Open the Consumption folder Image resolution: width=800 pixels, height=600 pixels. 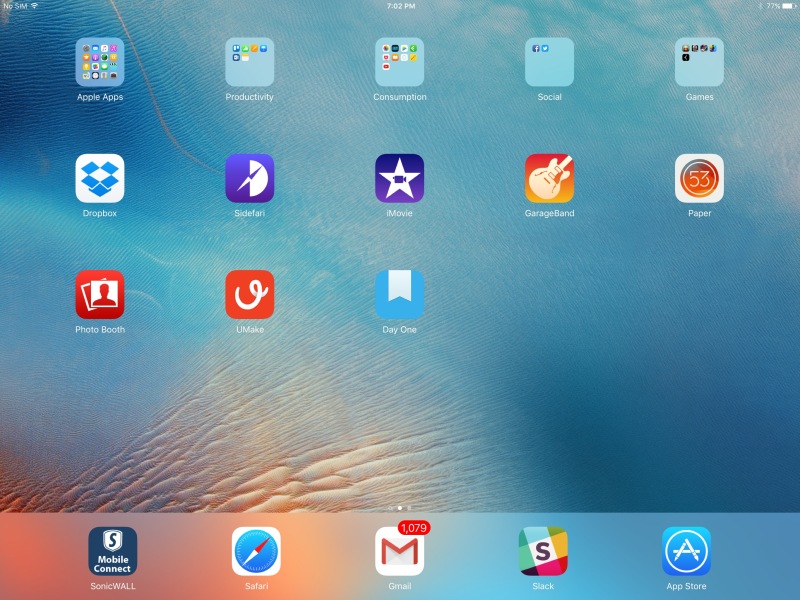(x=399, y=62)
